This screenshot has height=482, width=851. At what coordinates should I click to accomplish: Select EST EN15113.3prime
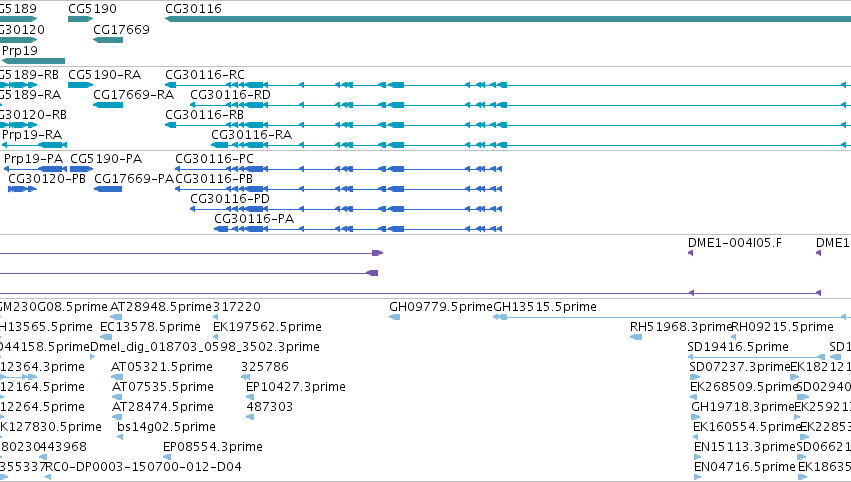[745, 447]
